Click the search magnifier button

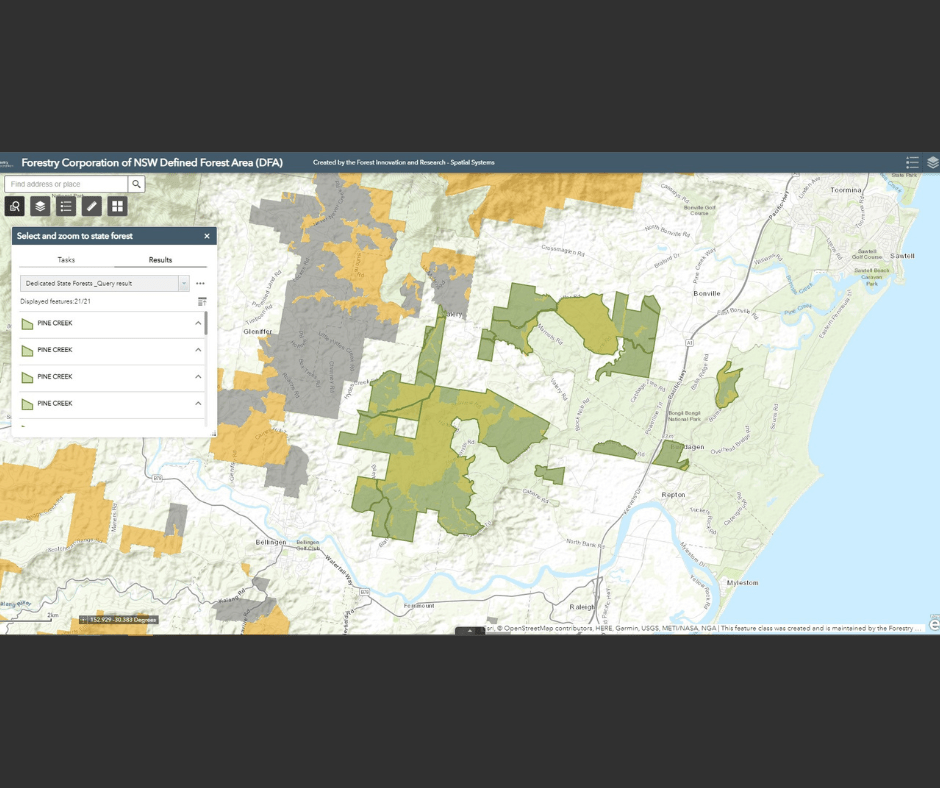click(137, 184)
